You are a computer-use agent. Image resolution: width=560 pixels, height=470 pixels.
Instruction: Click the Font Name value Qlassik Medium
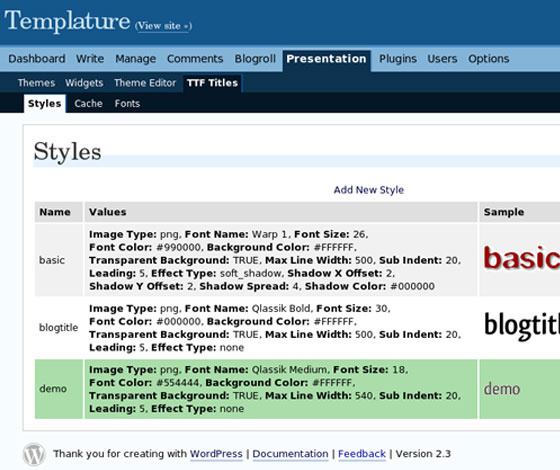pos(289,370)
